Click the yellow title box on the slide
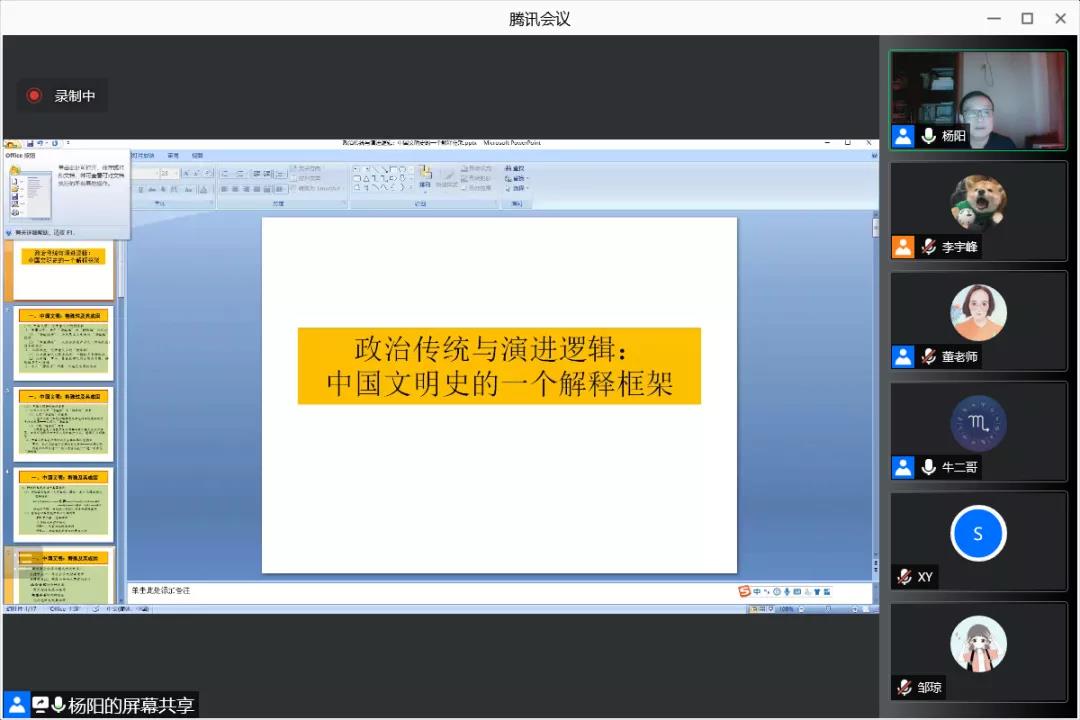The image size is (1080, 720). click(499, 366)
